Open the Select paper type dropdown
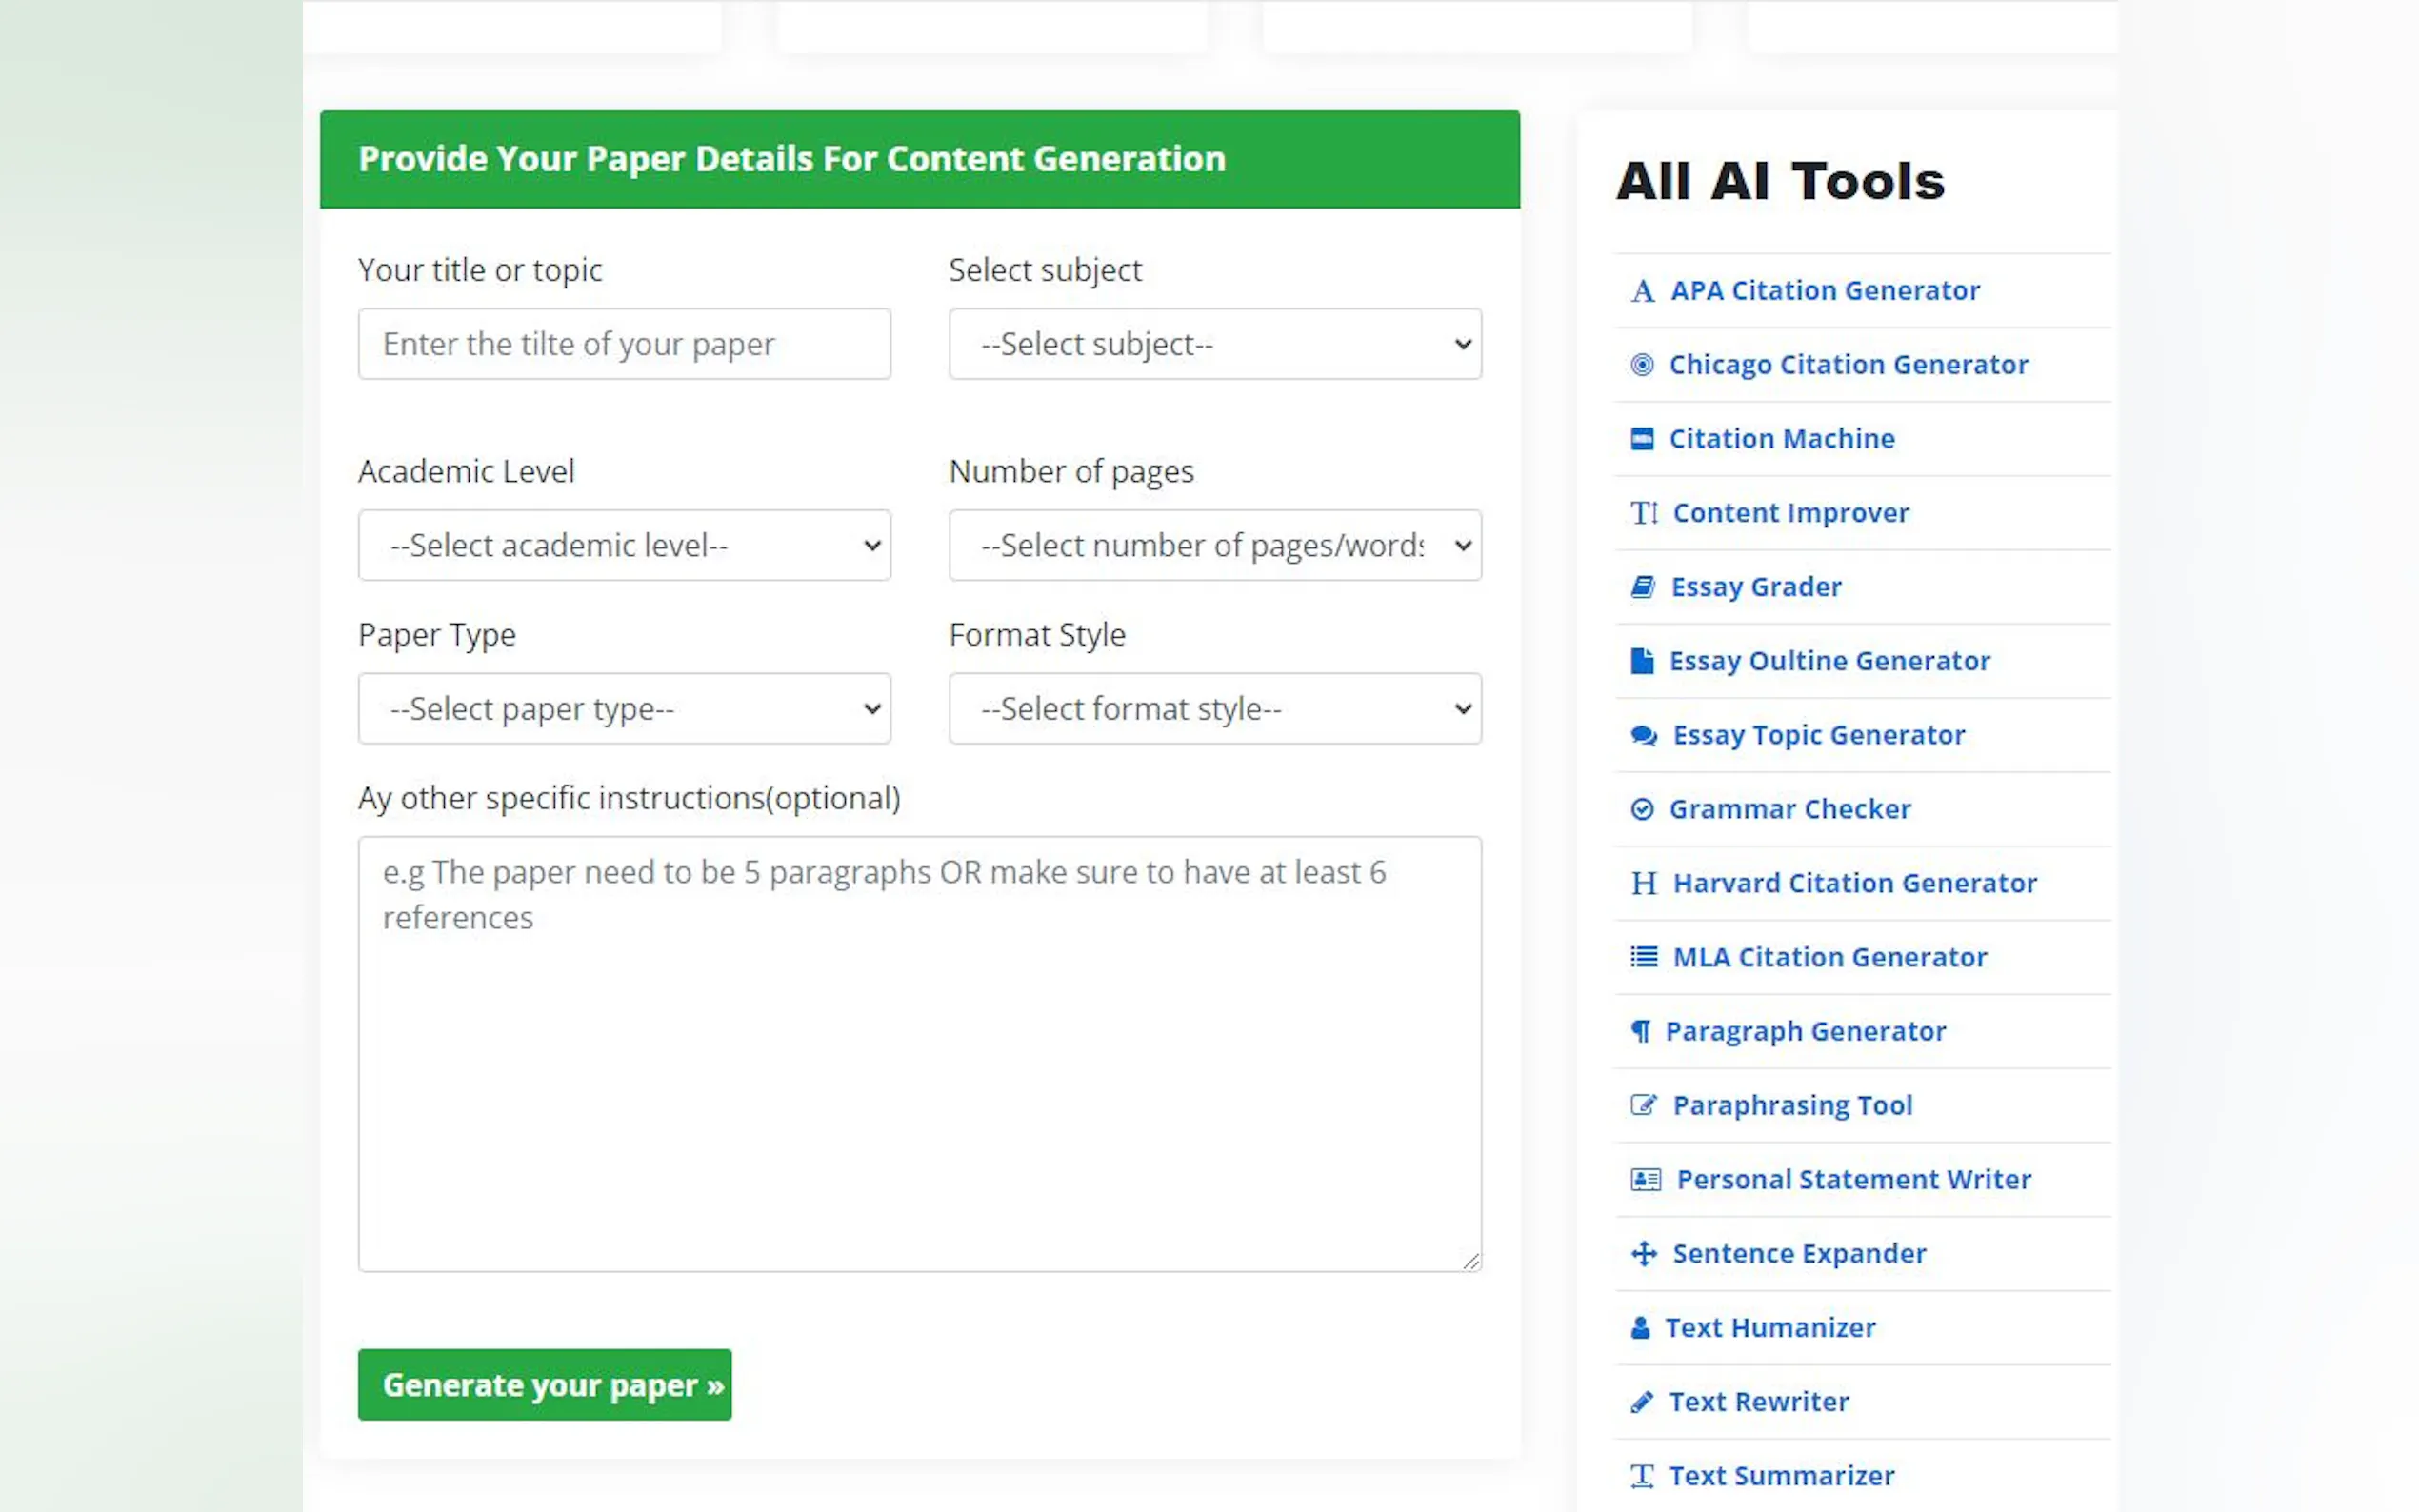Screen dimensions: 2419x1512 coord(624,708)
